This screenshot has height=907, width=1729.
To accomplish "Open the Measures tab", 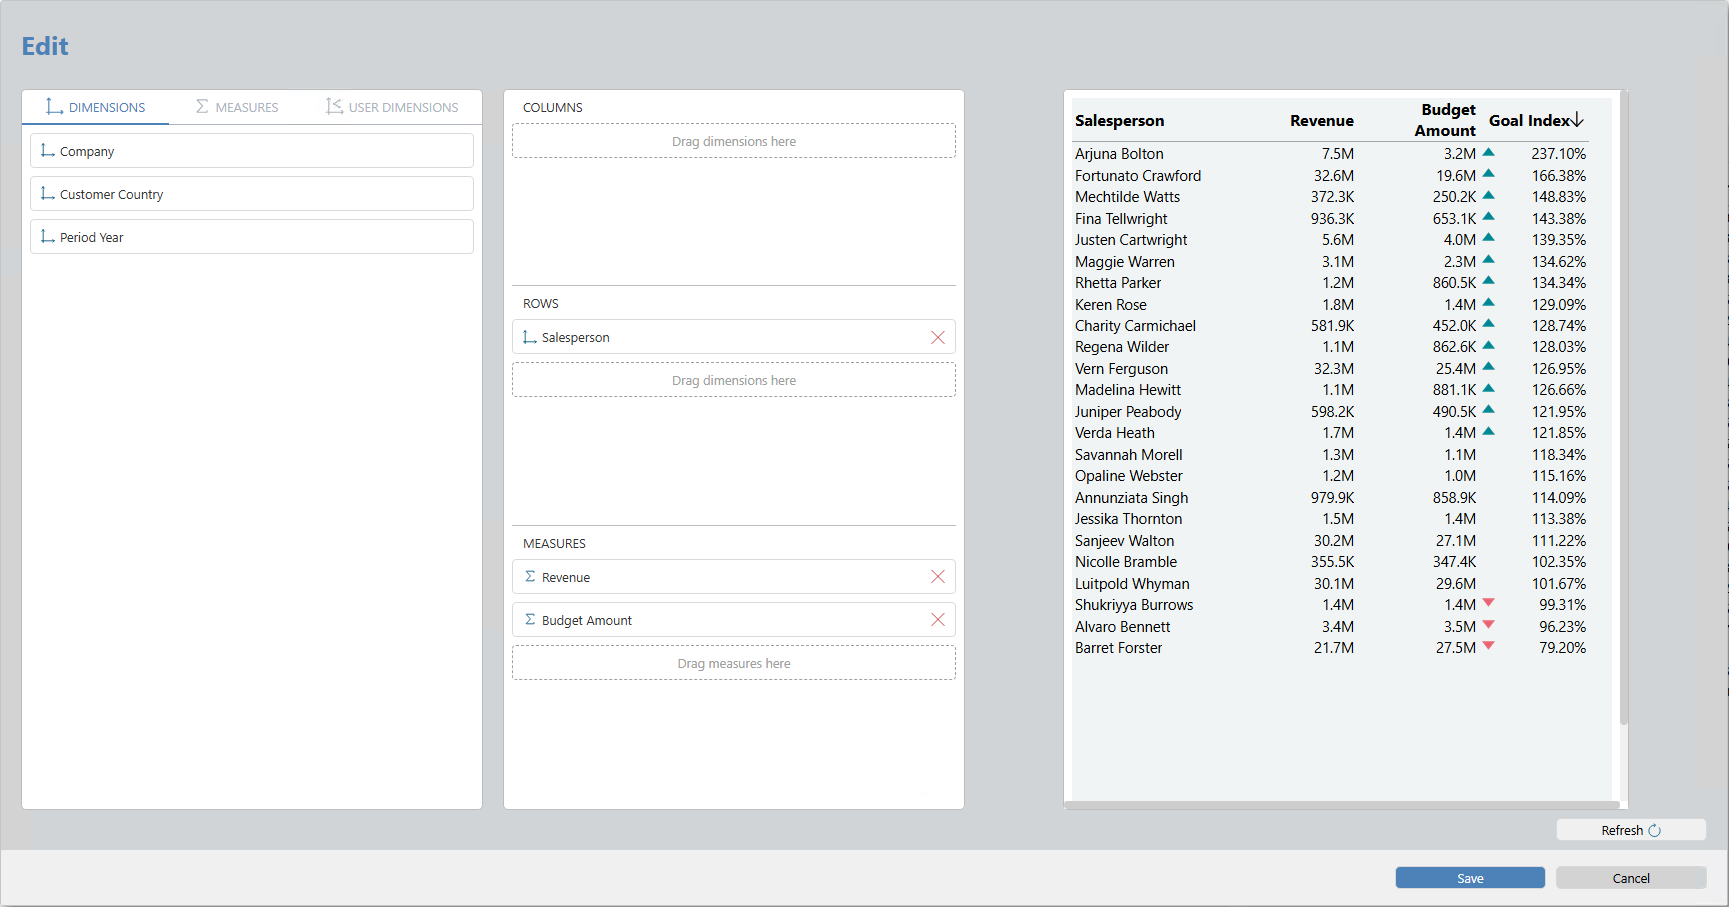I will coord(237,107).
